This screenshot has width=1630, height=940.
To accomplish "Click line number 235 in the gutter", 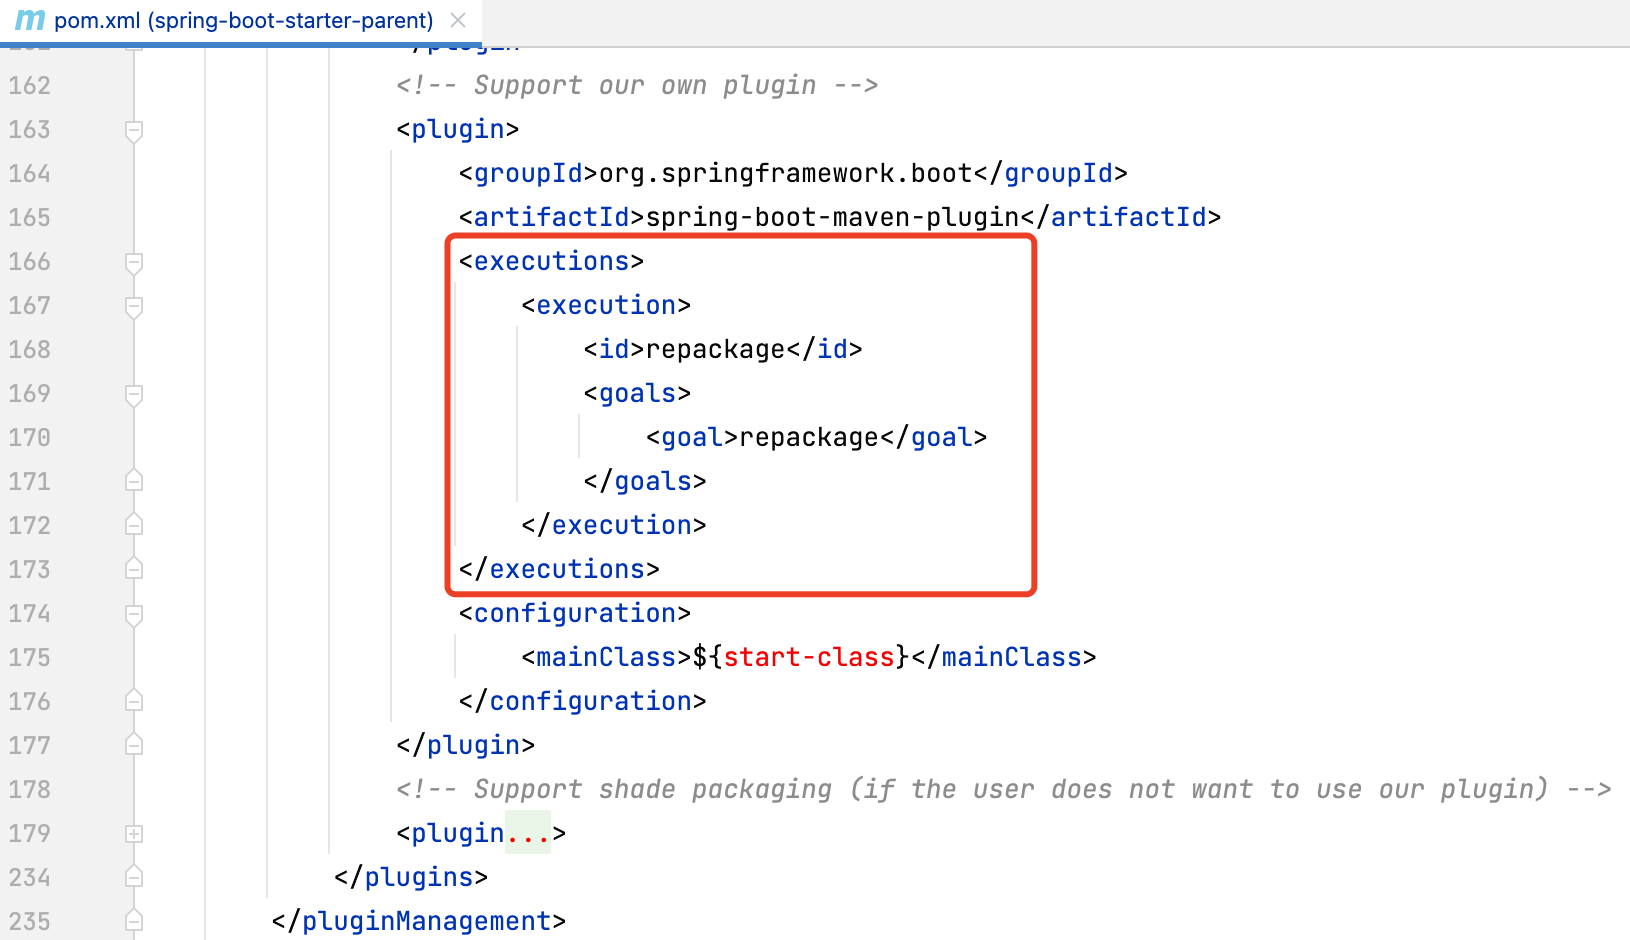I will (x=30, y=922).
